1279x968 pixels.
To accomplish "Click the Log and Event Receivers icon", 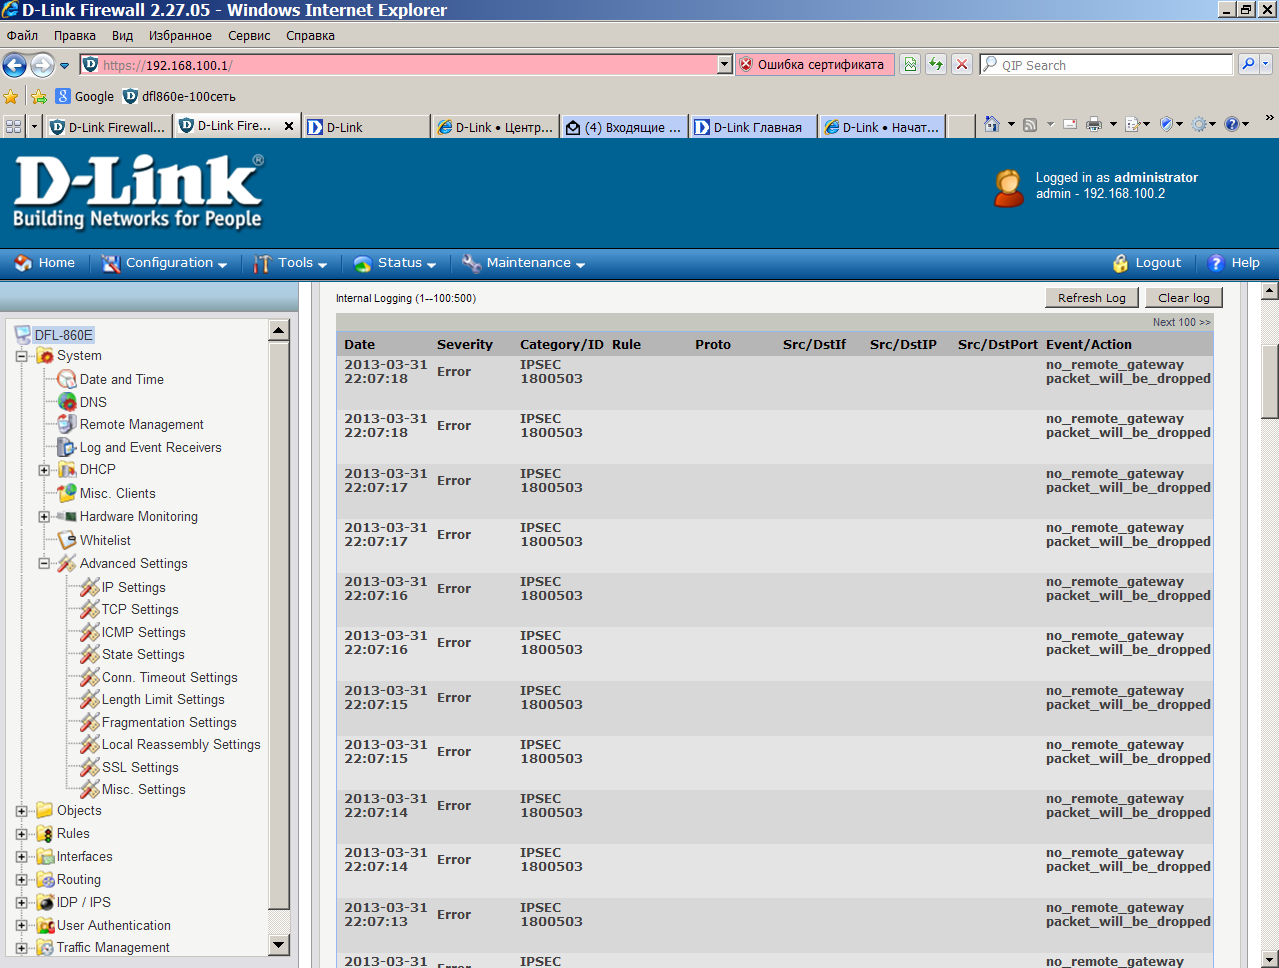I will pos(67,447).
